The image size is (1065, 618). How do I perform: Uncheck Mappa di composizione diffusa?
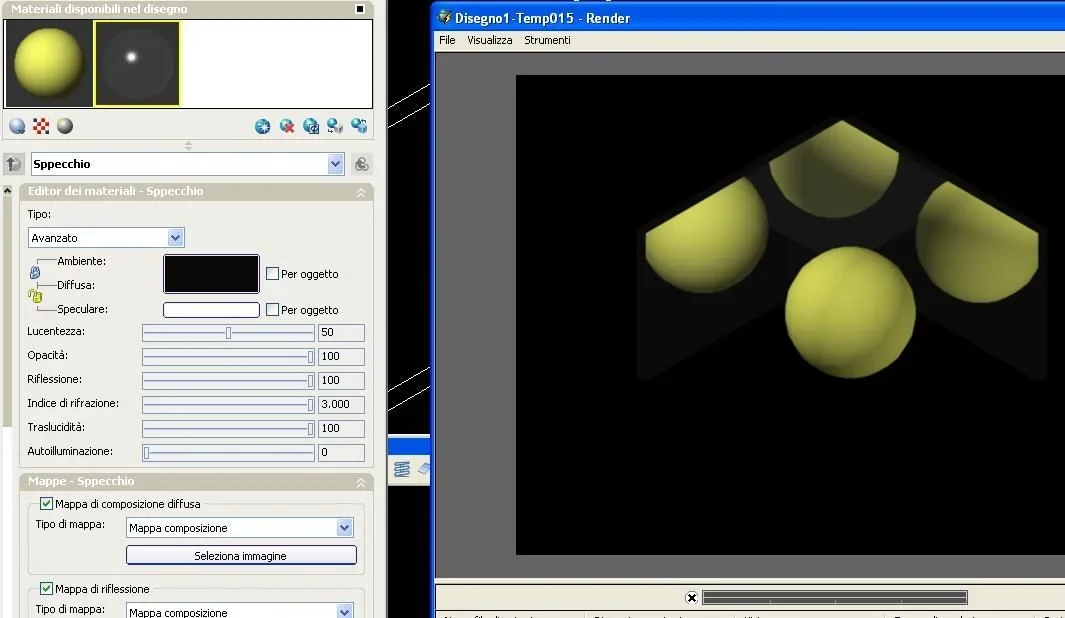point(46,504)
